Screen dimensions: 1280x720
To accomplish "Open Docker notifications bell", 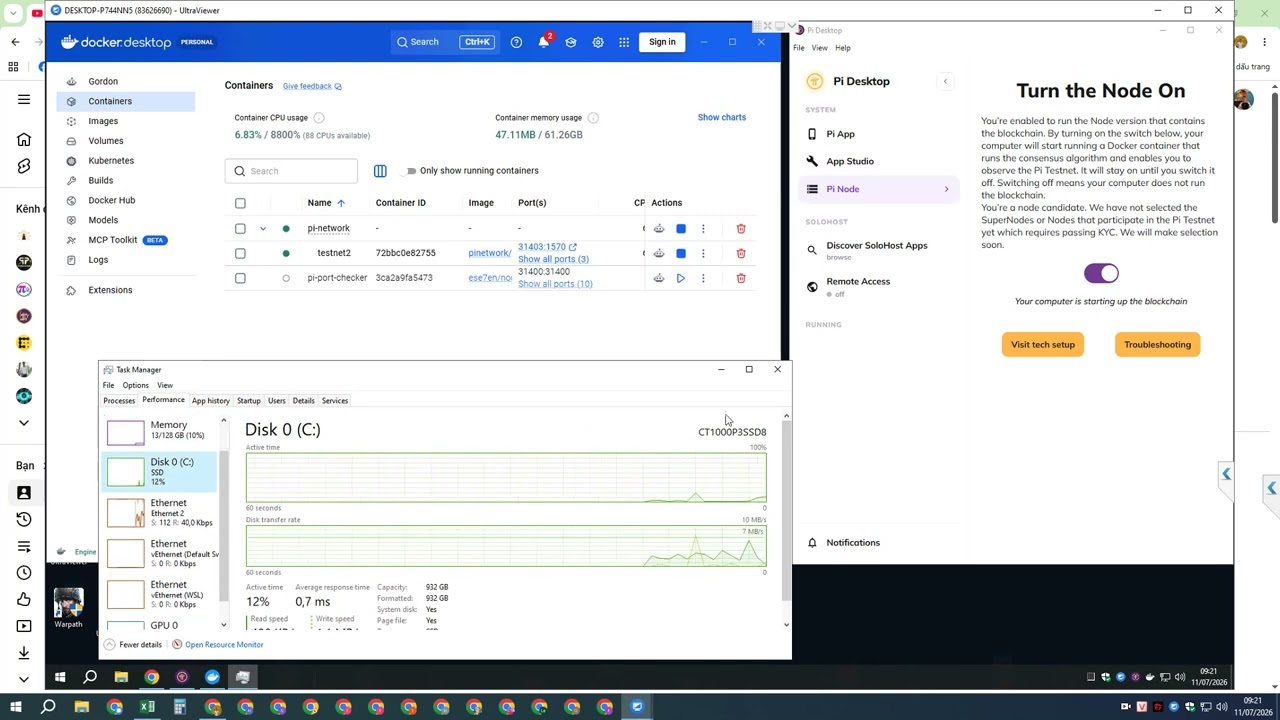I will click(544, 42).
